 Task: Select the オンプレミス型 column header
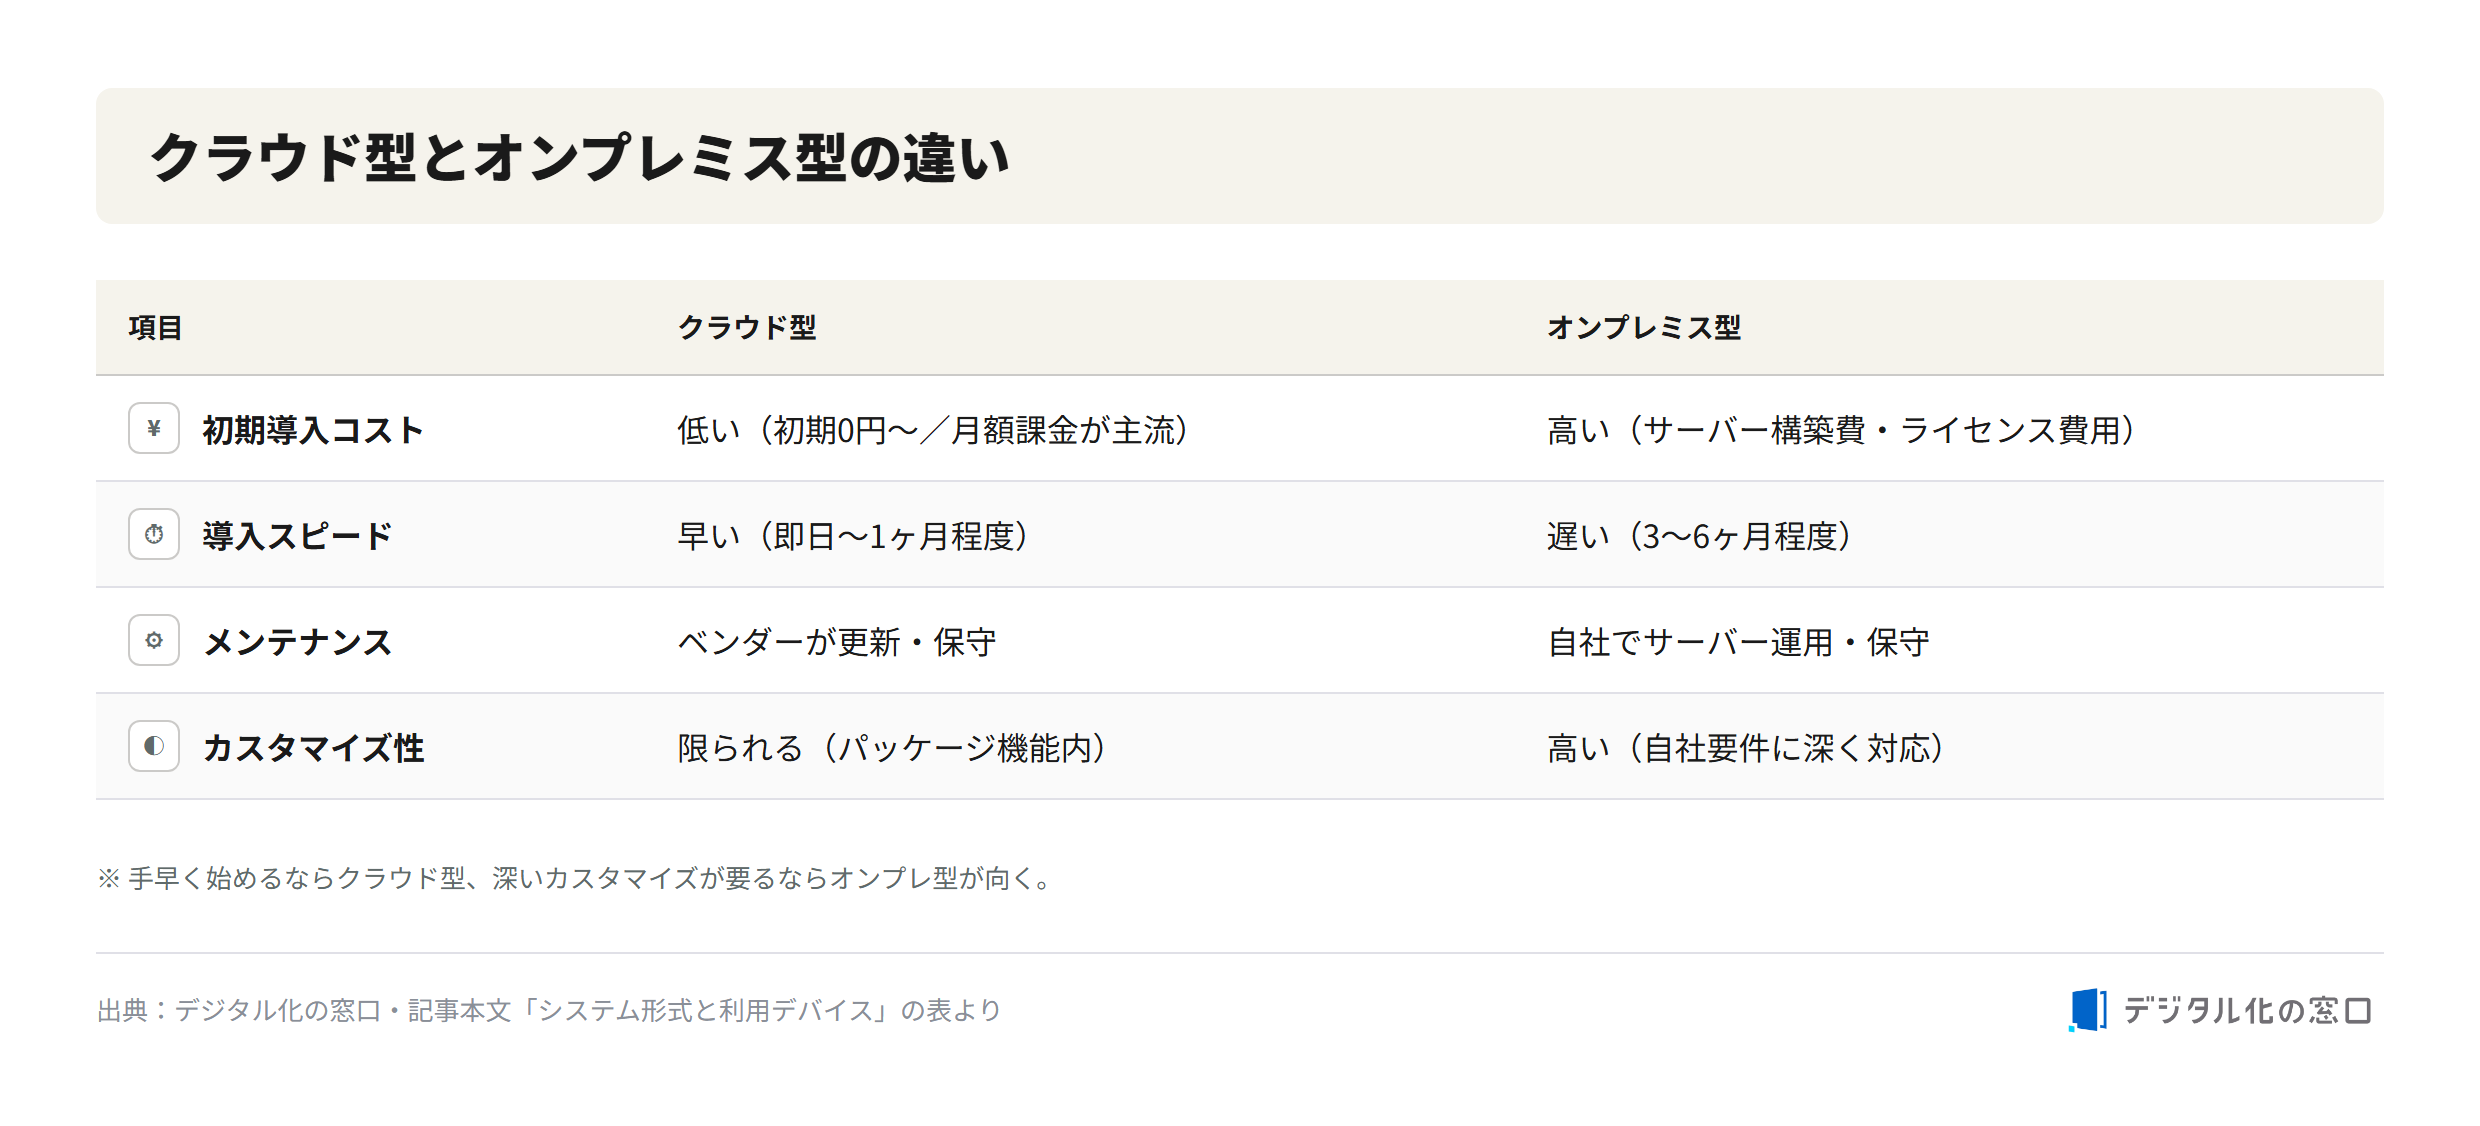[x=1644, y=327]
